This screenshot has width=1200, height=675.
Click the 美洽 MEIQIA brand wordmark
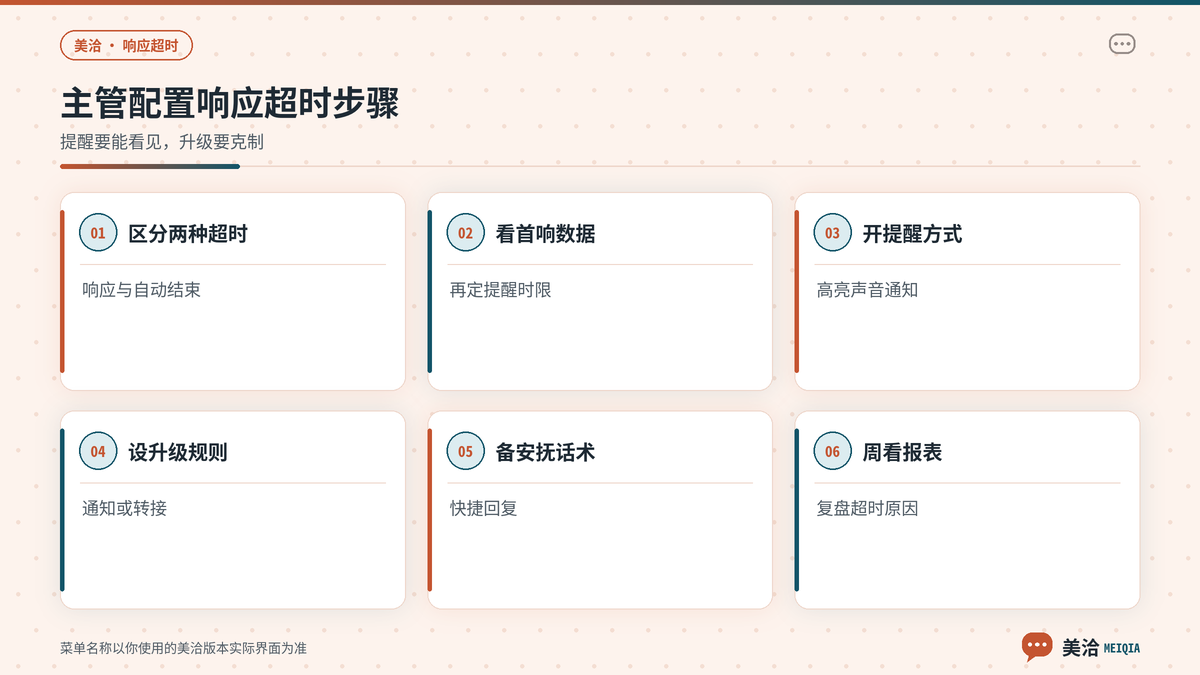pos(1100,648)
